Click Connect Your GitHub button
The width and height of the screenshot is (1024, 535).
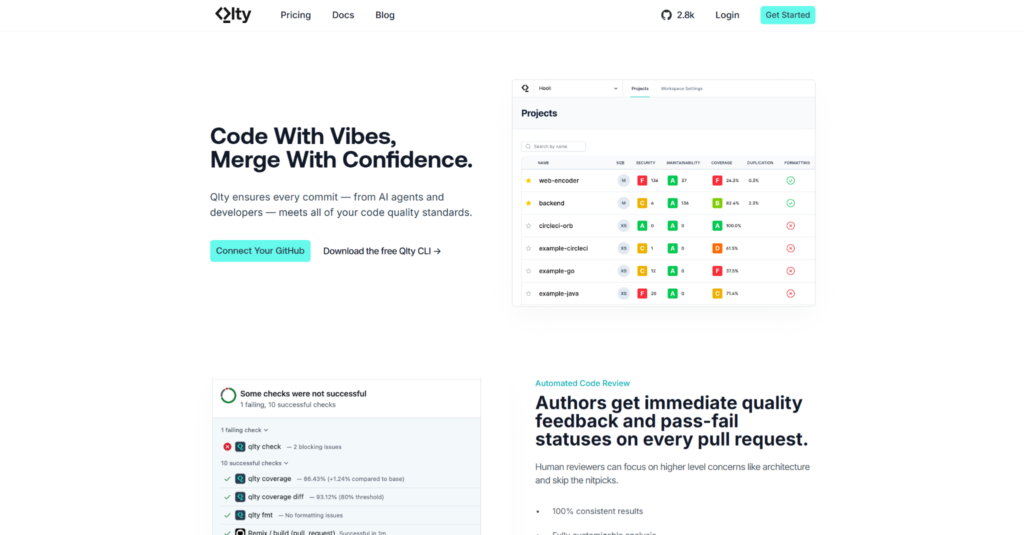260,251
